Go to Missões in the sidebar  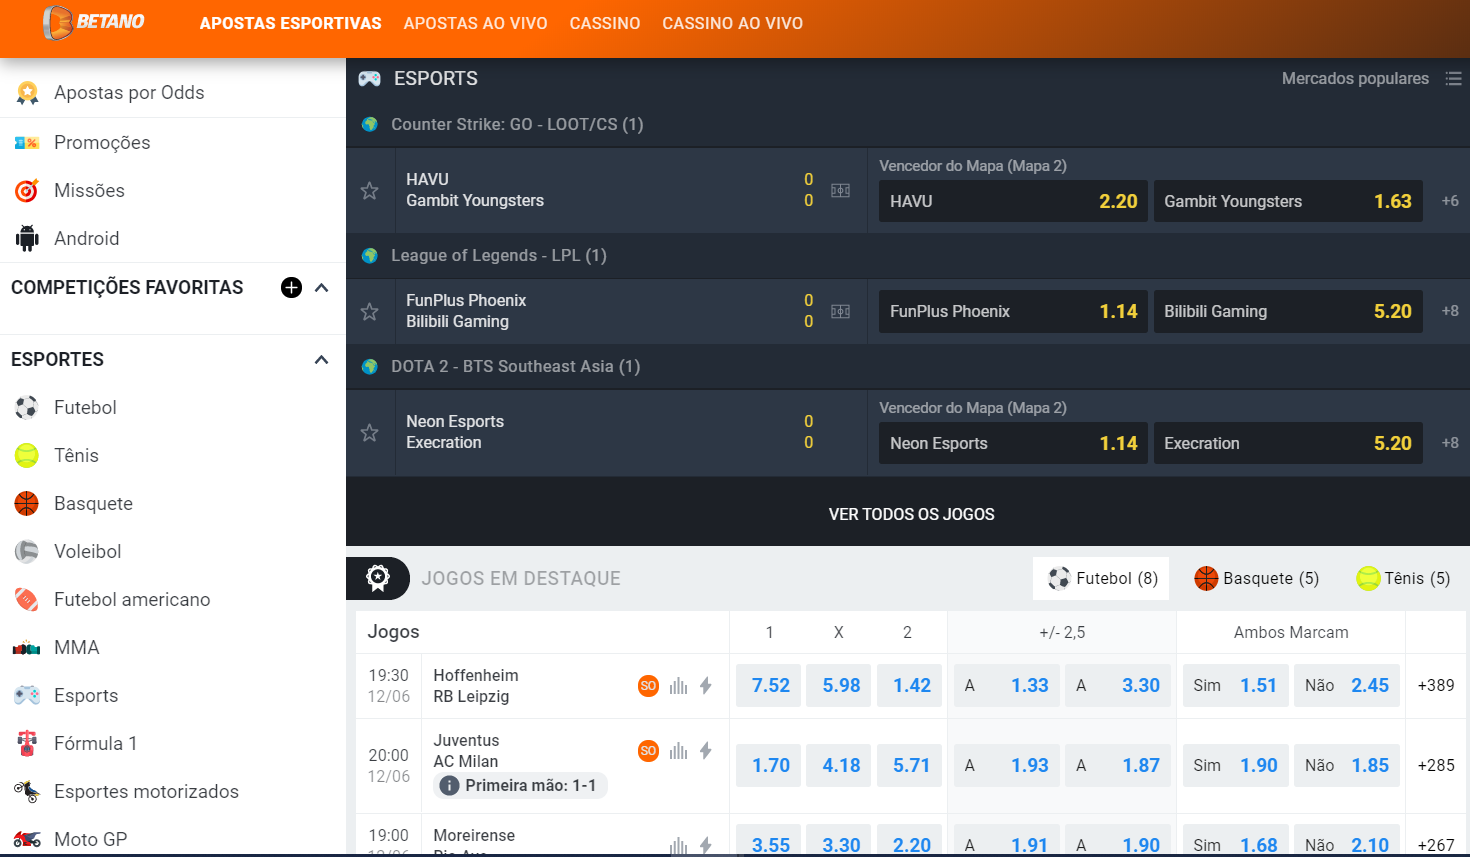click(x=89, y=191)
